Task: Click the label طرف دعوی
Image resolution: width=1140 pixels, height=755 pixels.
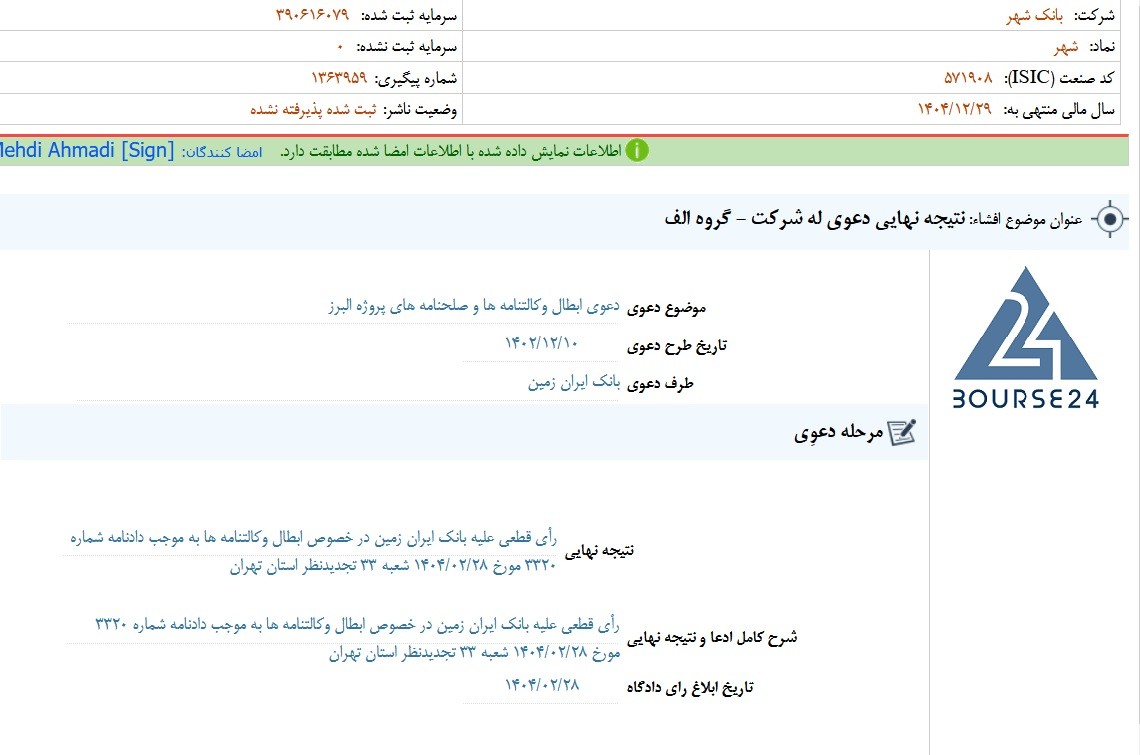Action: pyautogui.click(x=660, y=383)
